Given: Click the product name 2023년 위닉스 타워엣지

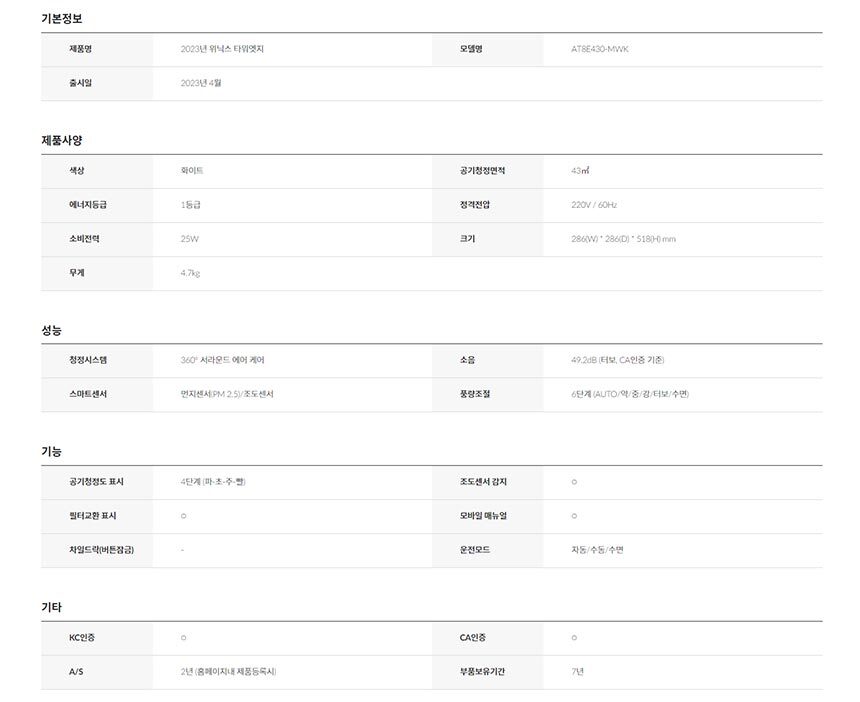Looking at the screenshot, I should [222, 49].
